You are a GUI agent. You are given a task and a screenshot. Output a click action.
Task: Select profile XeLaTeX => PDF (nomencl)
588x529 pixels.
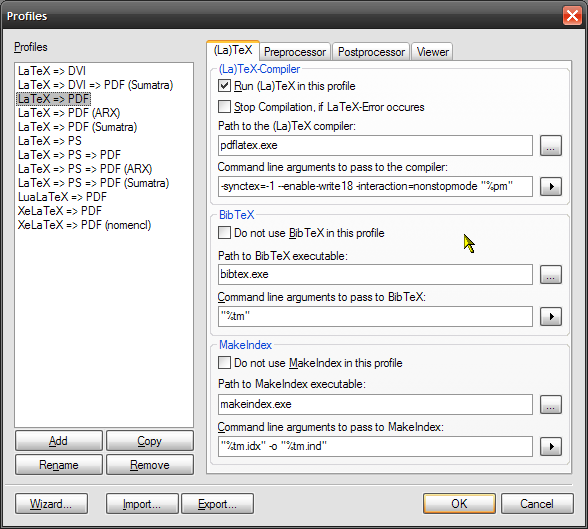pos(84,225)
